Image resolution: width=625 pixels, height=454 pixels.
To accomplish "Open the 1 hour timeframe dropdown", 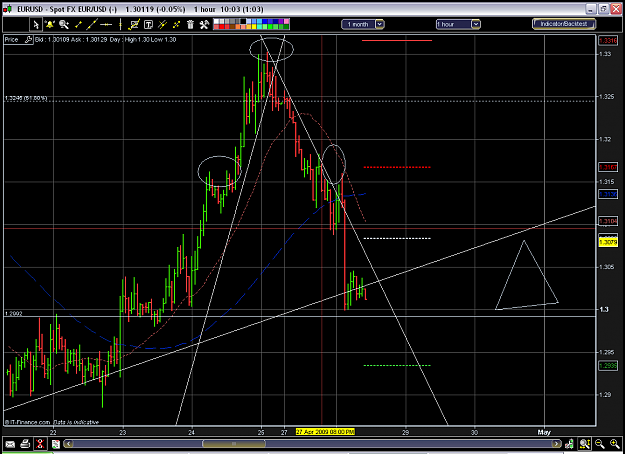I will (x=458, y=24).
